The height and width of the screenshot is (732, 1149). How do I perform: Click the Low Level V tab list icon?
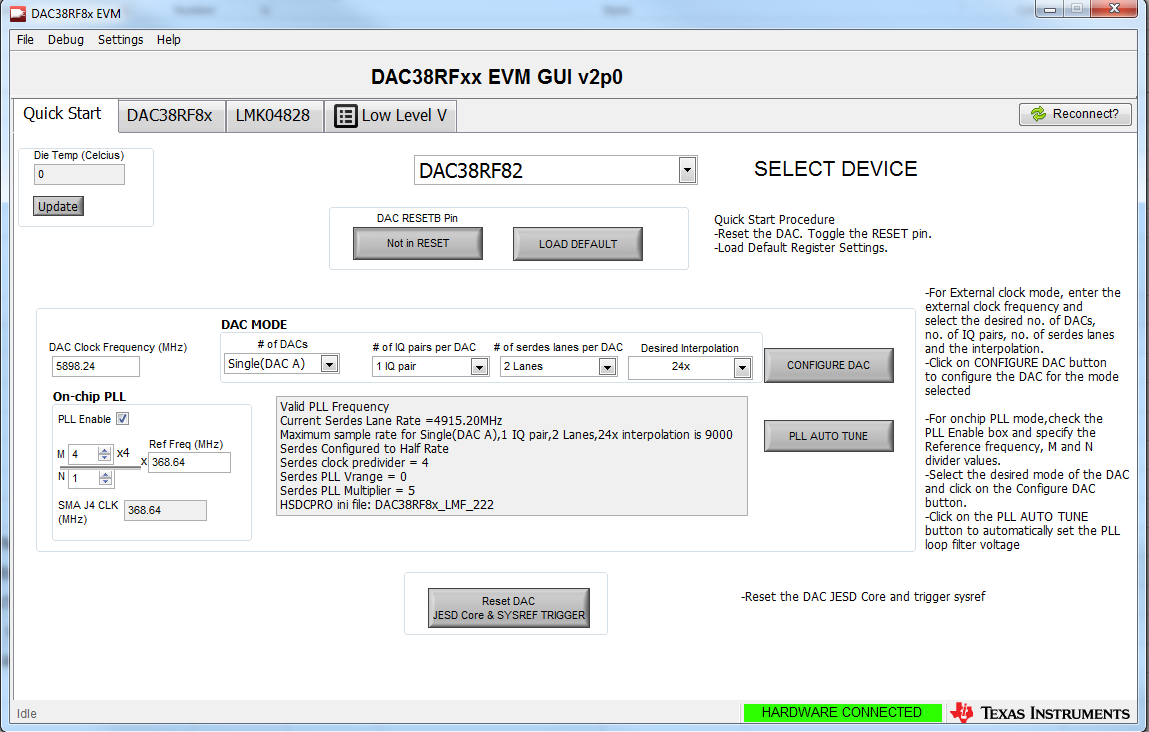coord(345,116)
